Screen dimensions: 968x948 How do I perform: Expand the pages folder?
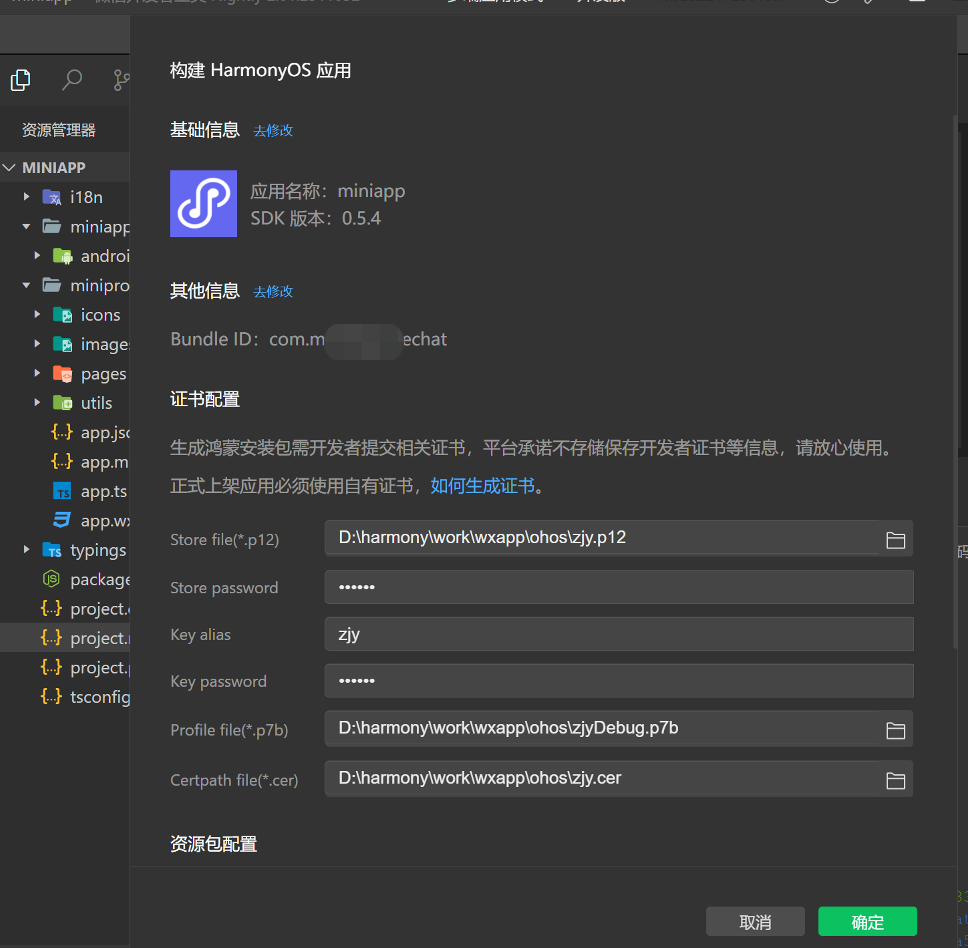(x=103, y=373)
